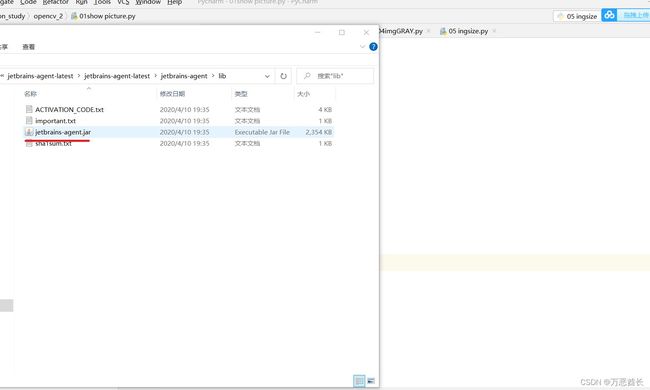Open the PyCharm Run menu

click(81, 2)
